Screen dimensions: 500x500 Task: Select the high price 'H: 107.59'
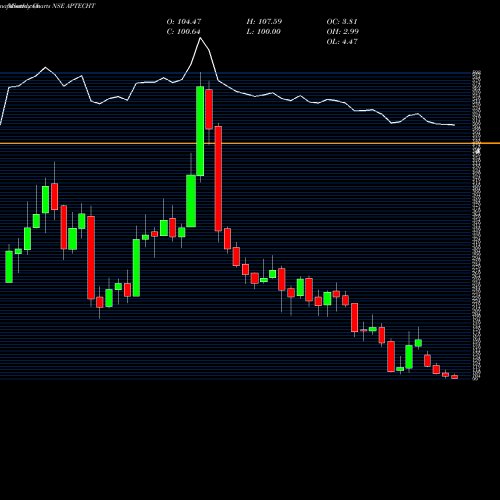click(264, 22)
